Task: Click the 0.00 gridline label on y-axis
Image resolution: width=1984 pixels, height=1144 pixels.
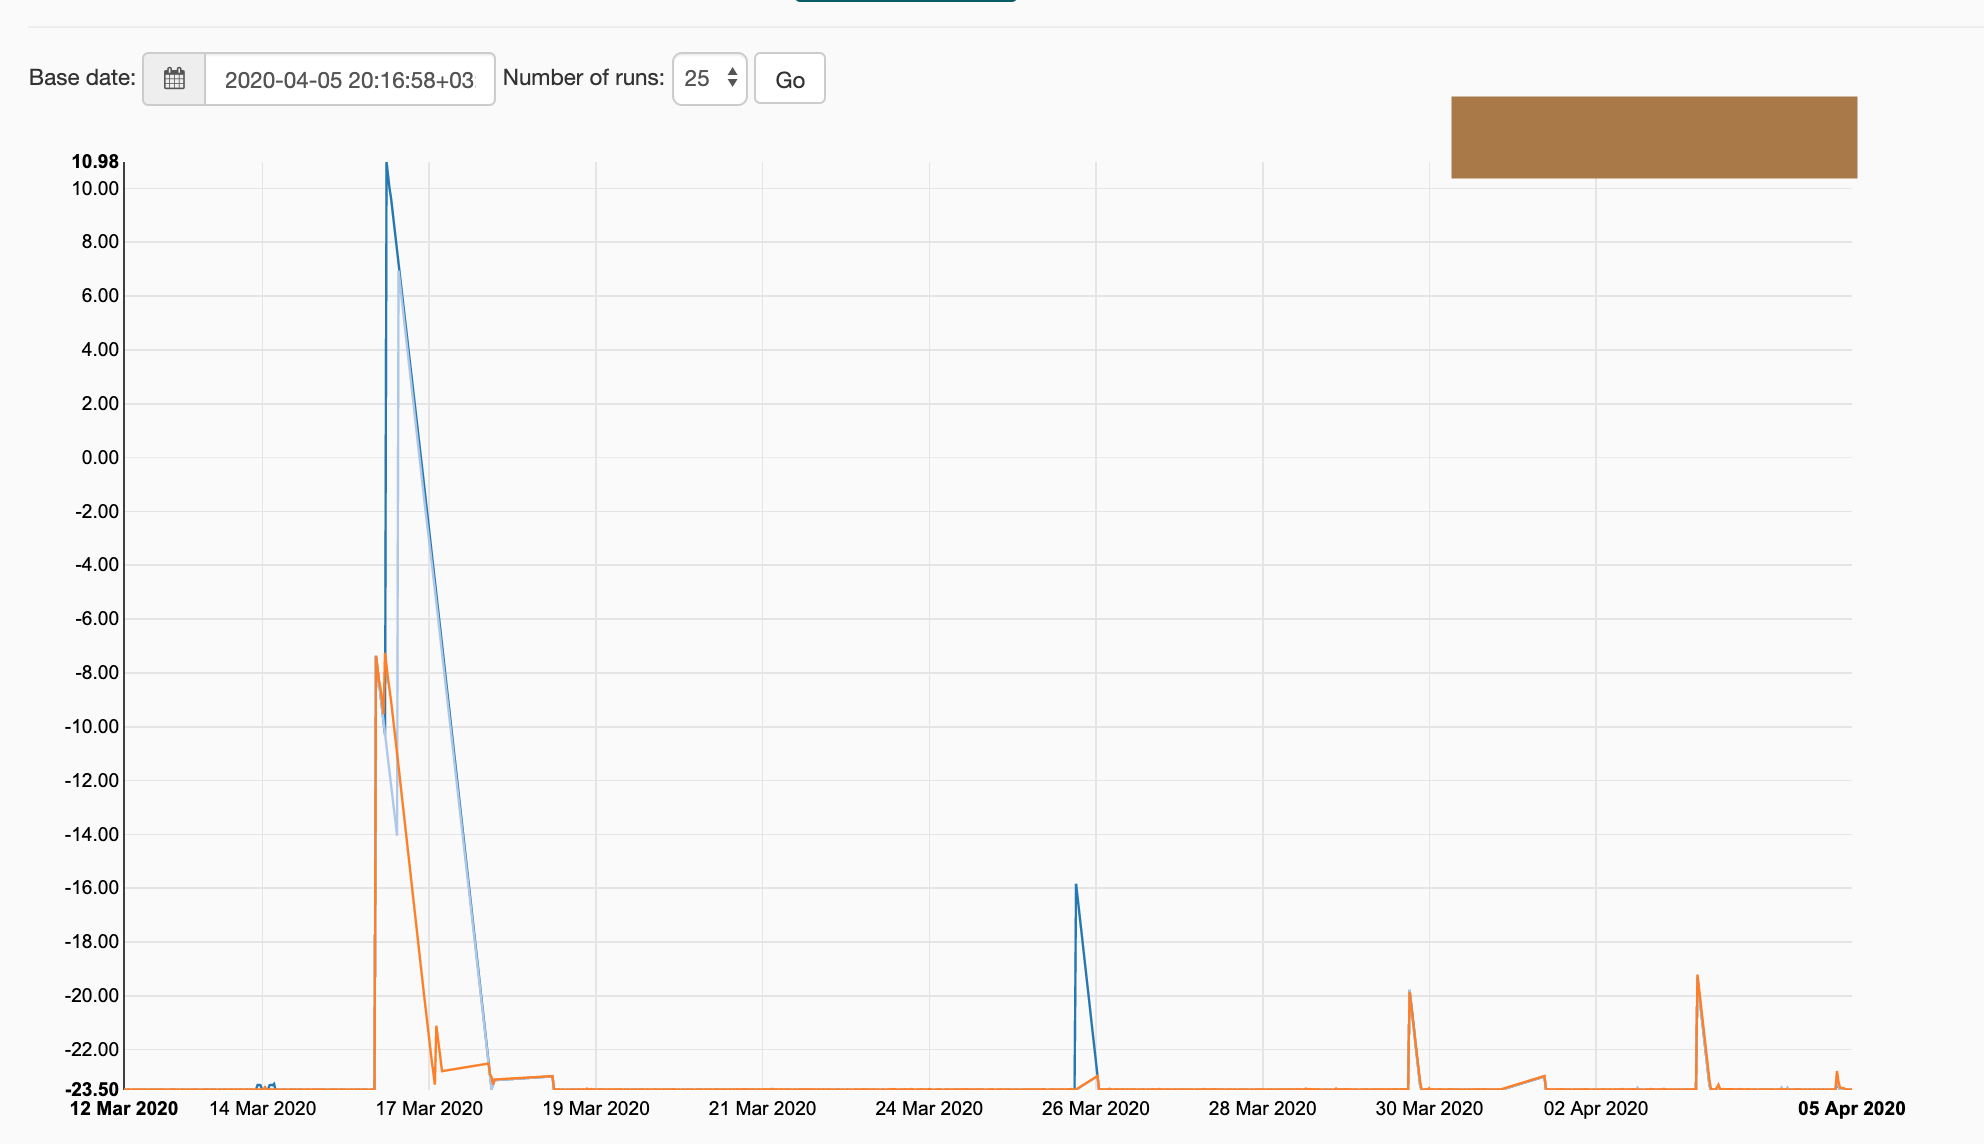Action: (98, 457)
